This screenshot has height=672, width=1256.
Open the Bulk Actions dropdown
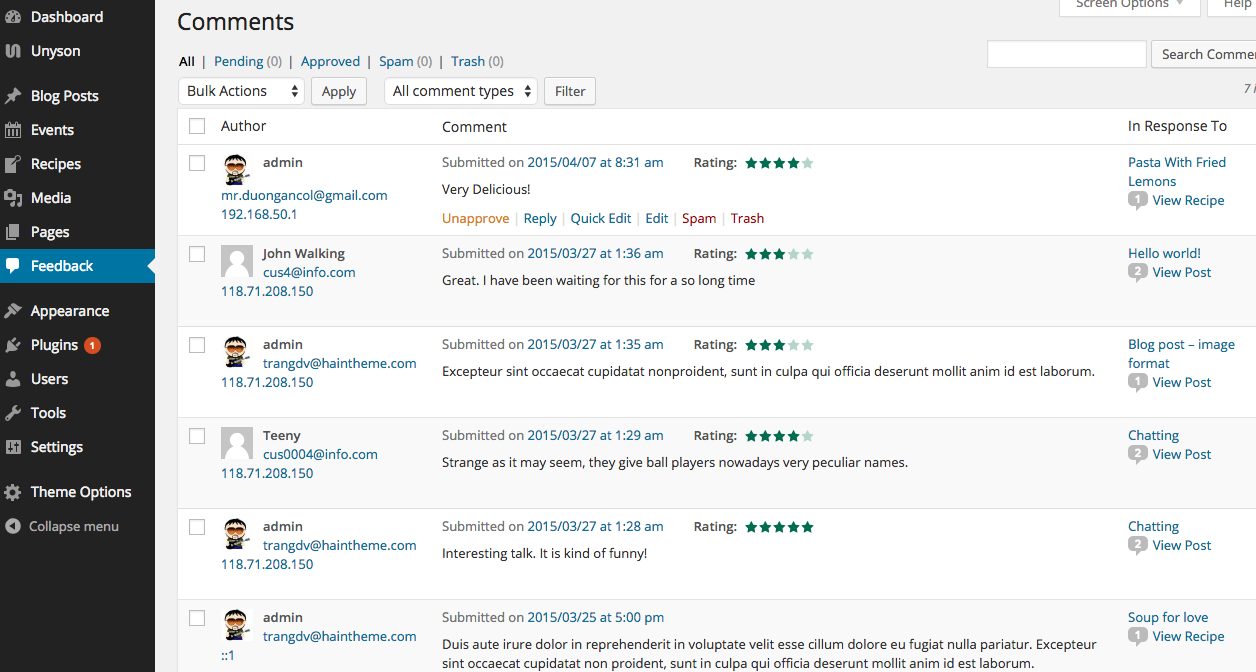[242, 91]
